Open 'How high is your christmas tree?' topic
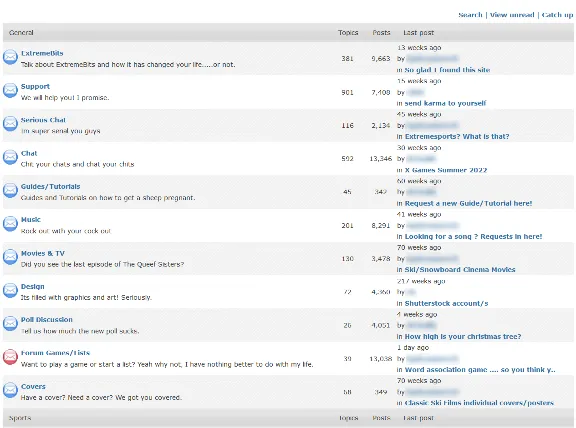The width and height of the screenshot is (576, 428). 462,337
